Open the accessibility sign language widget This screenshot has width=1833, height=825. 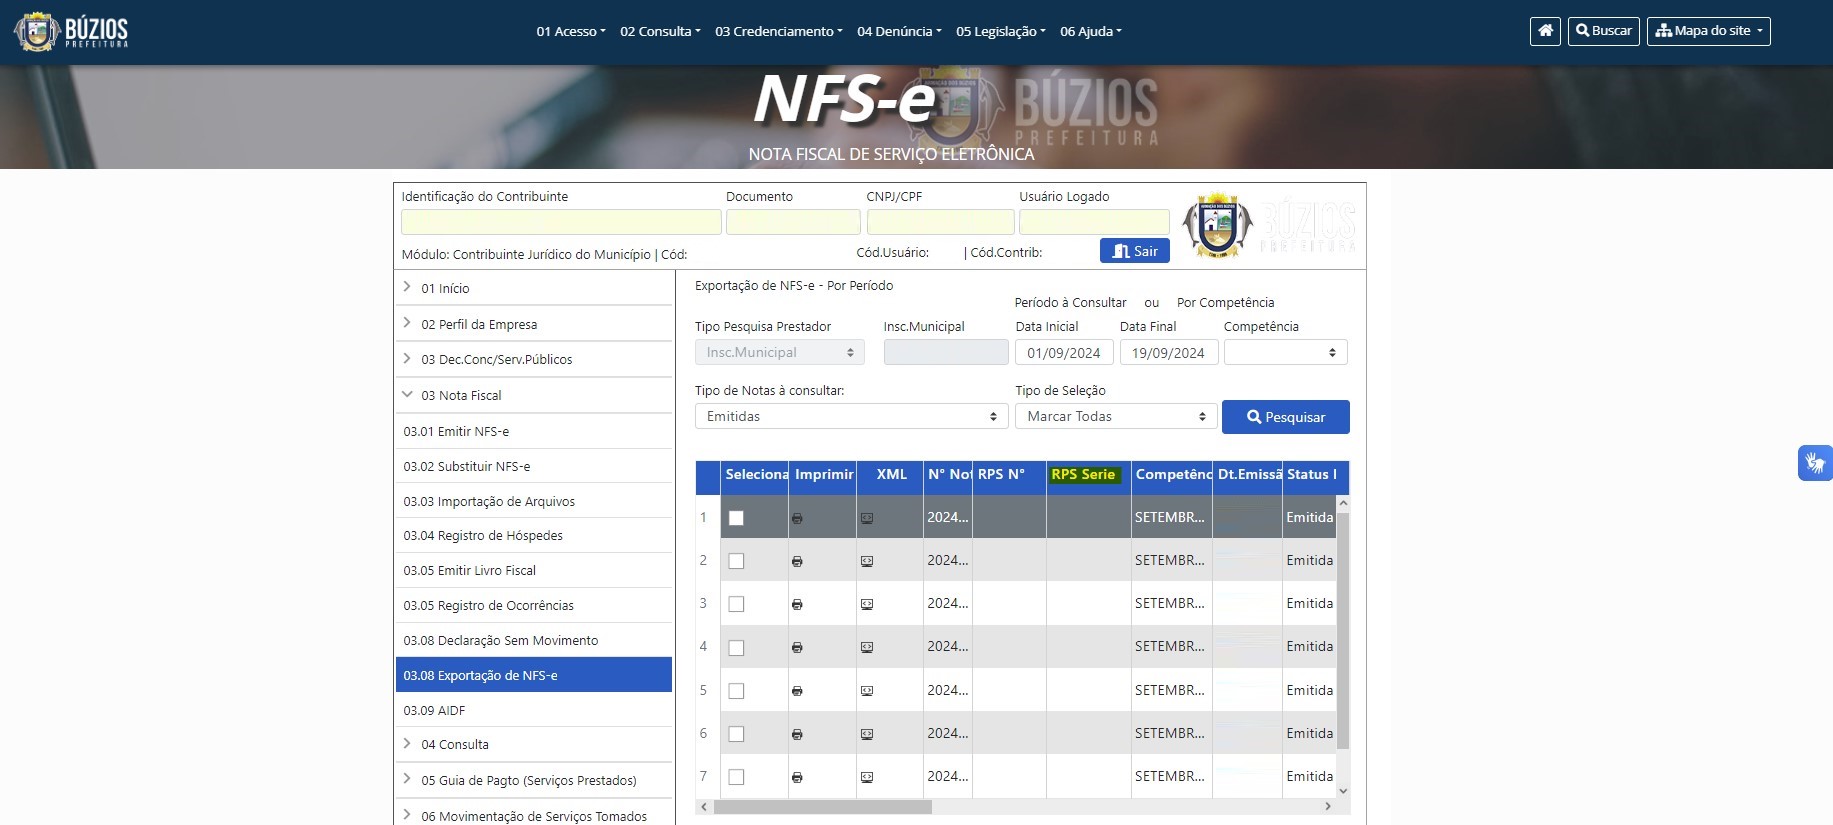coord(1815,463)
